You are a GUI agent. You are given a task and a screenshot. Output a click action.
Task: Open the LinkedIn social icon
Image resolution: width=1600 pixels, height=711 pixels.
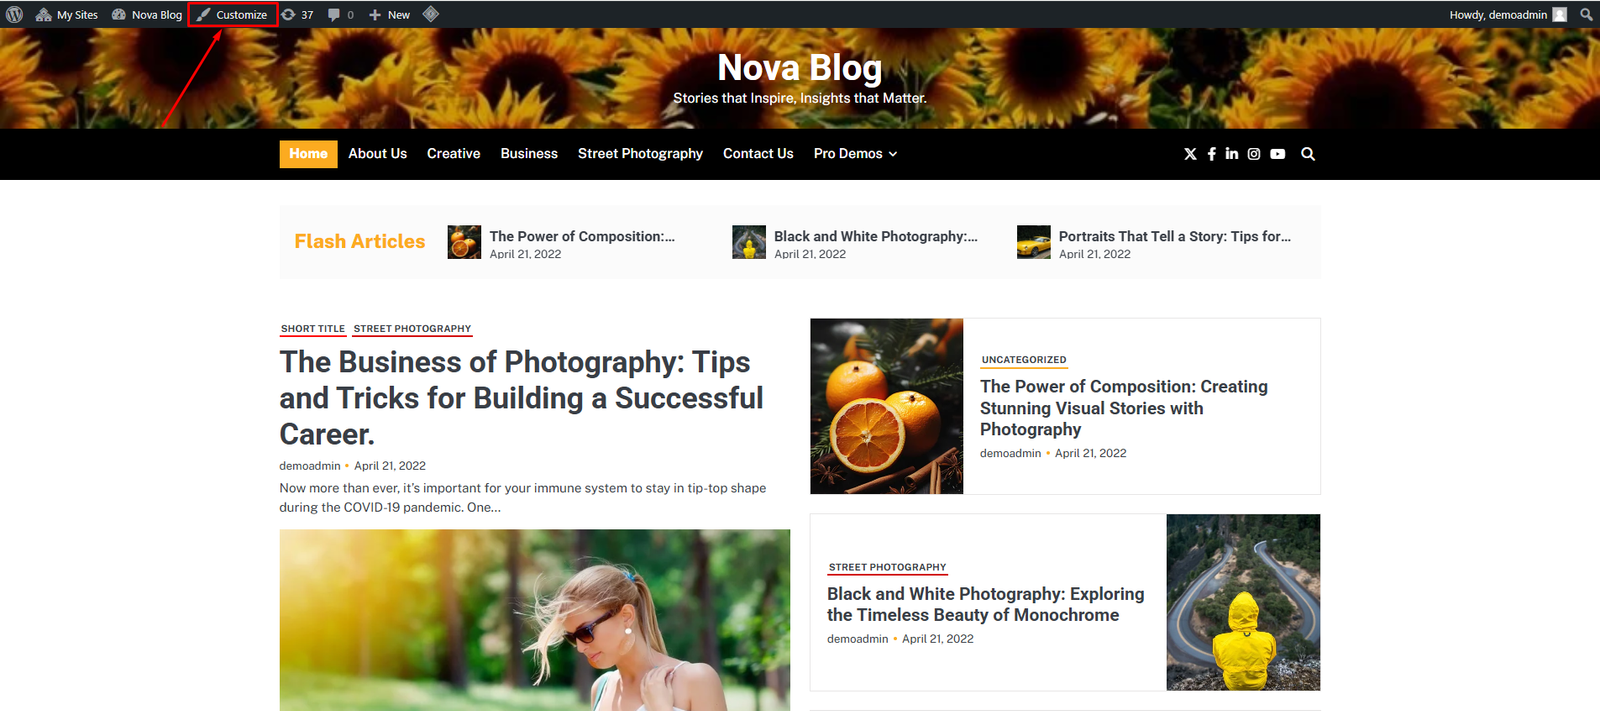1231,154
